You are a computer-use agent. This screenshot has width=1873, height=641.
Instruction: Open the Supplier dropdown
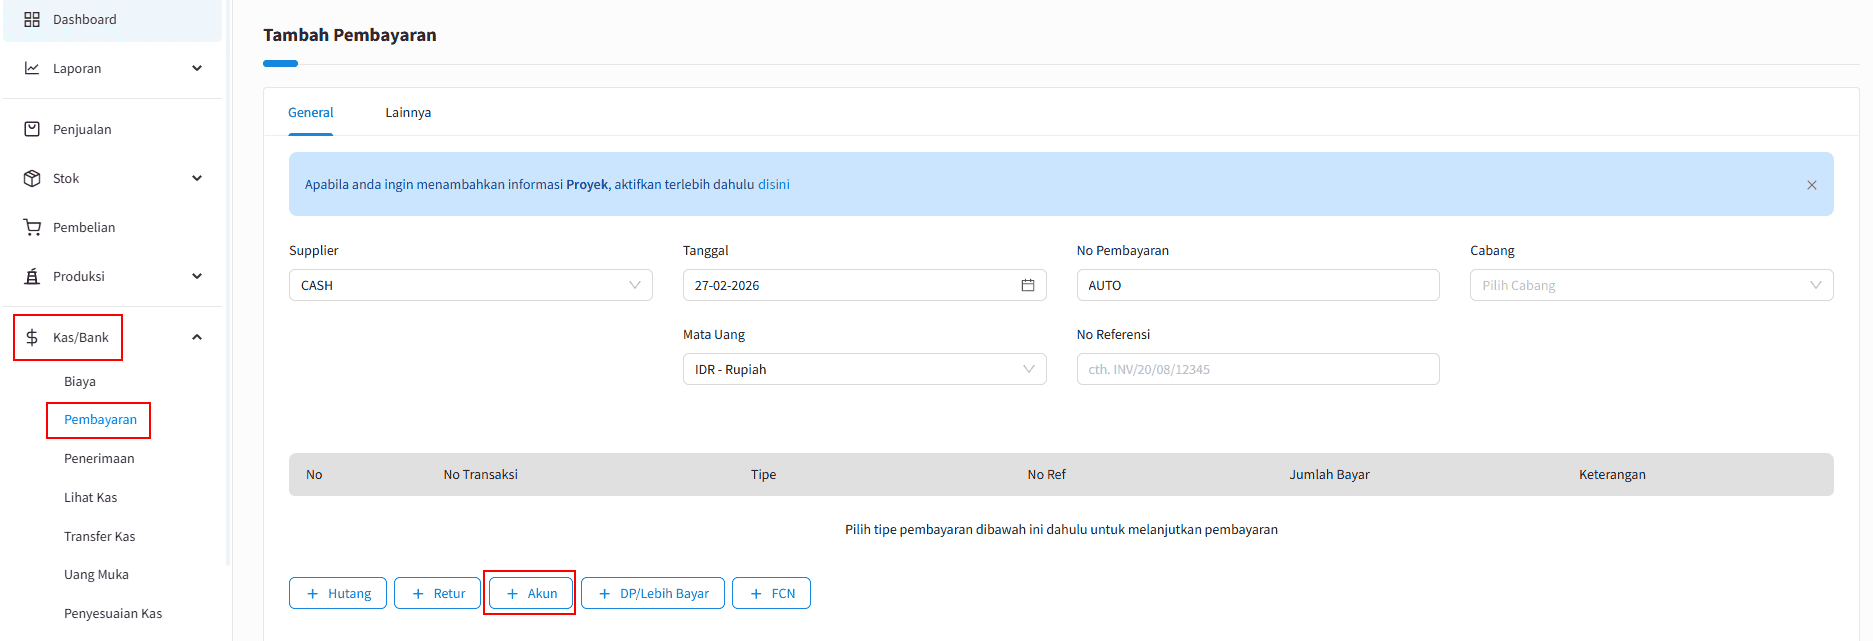point(470,285)
